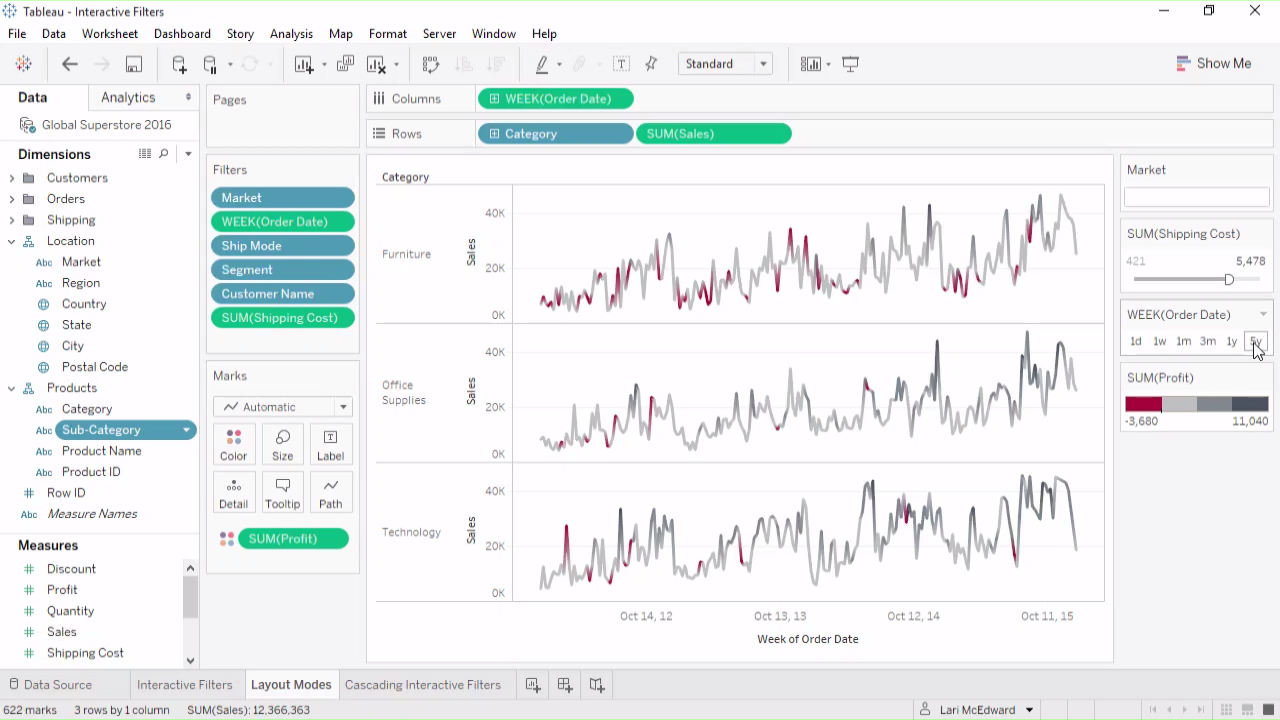Image resolution: width=1280 pixels, height=720 pixels.
Task: Open the Analysis menu
Action: coord(291,34)
